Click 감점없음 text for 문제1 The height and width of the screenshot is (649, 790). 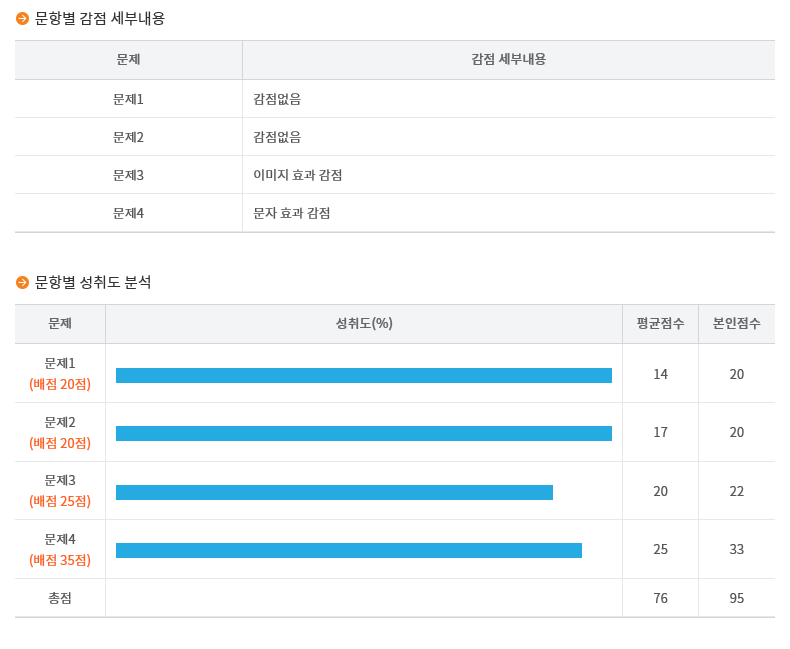pyautogui.click(x=277, y=99)
